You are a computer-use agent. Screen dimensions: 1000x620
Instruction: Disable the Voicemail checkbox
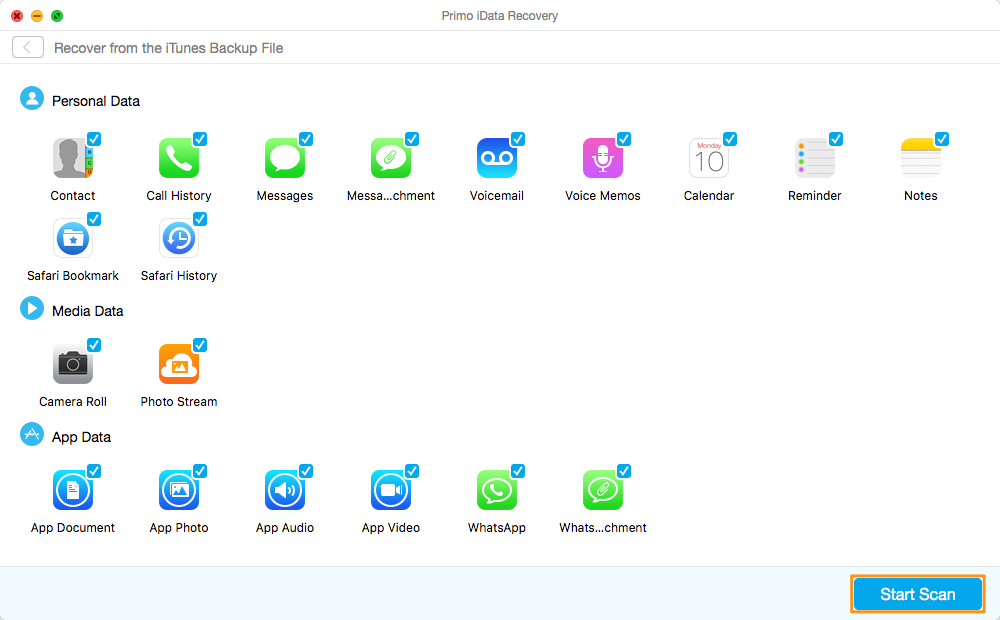click(x=517, y=139)
